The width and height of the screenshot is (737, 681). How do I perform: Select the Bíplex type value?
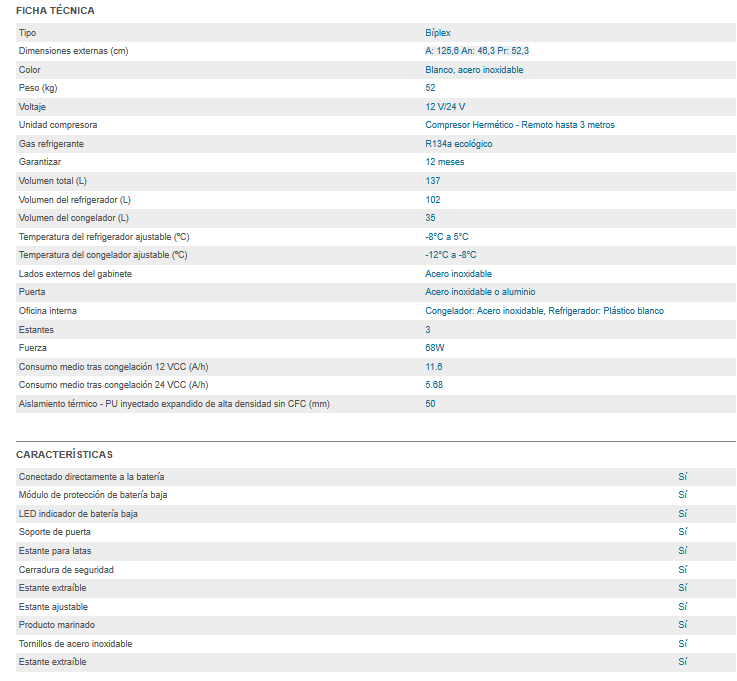pyautogui.click(x=438, y=33)
